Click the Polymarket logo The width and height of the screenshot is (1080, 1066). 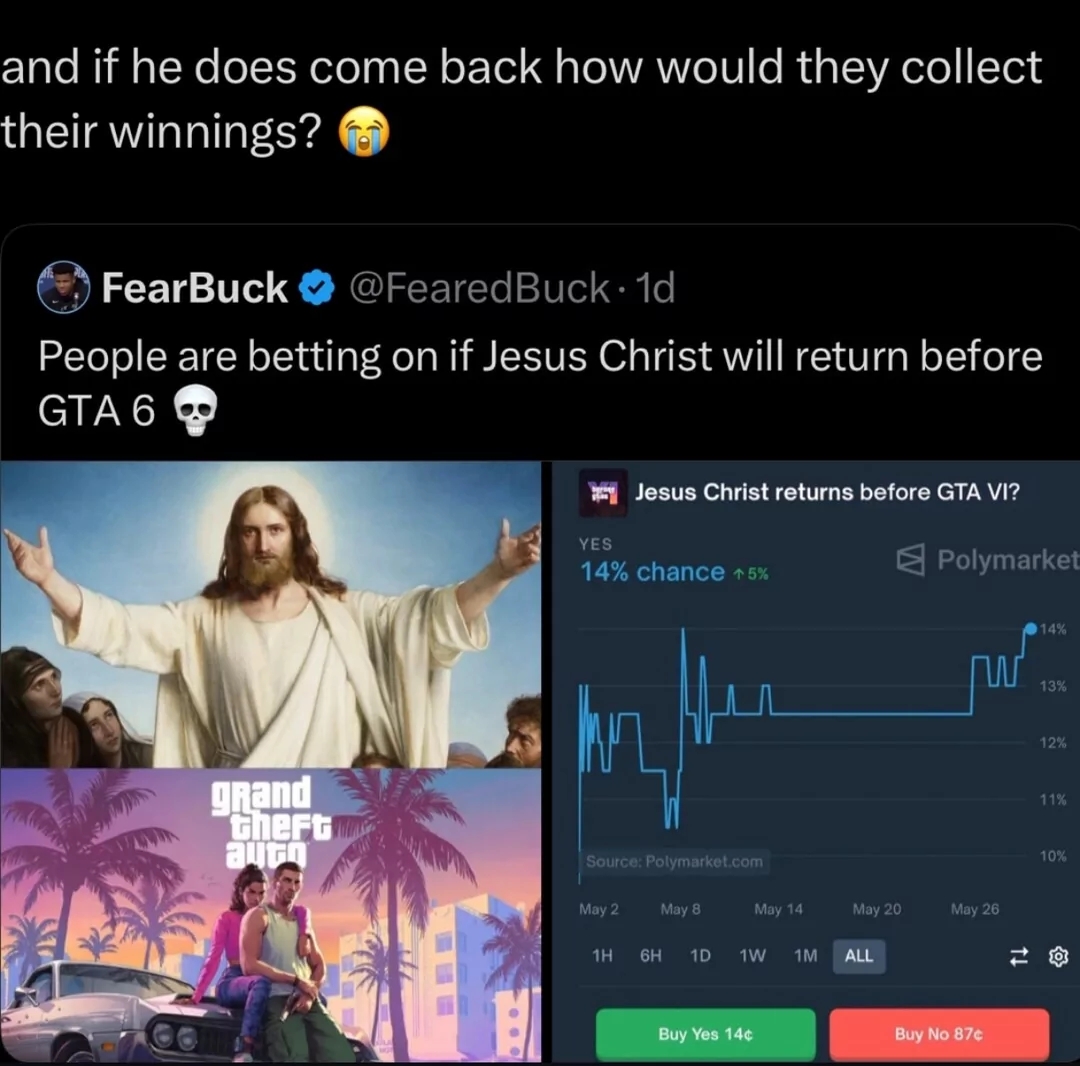point(987,559)
